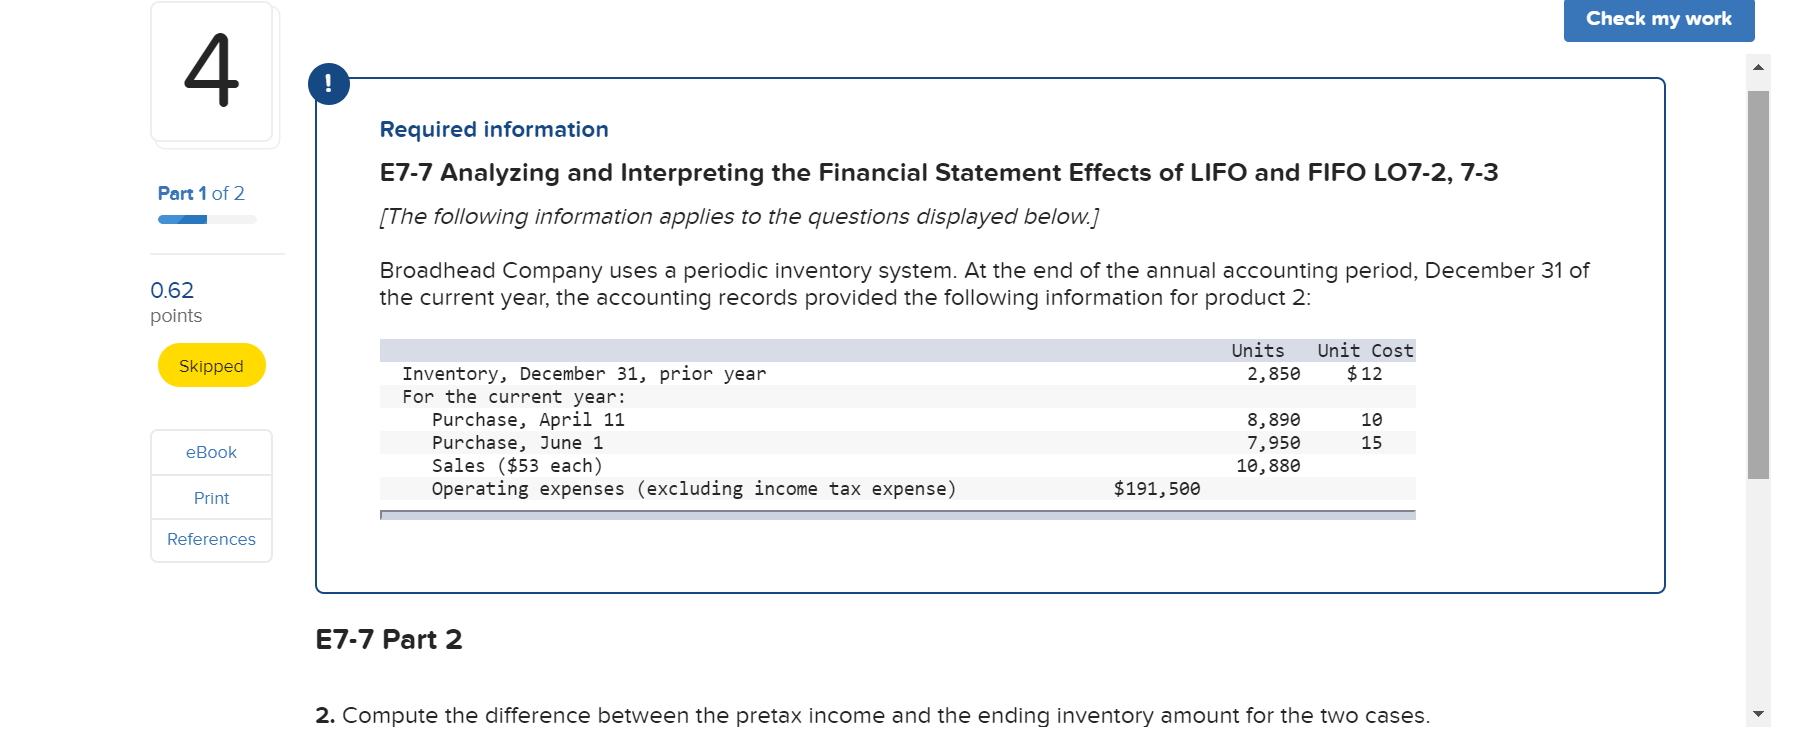Screen dimensions: 1806x731
Task: Click the Part 1 of 2 label
Action: (x=200, y=193)
